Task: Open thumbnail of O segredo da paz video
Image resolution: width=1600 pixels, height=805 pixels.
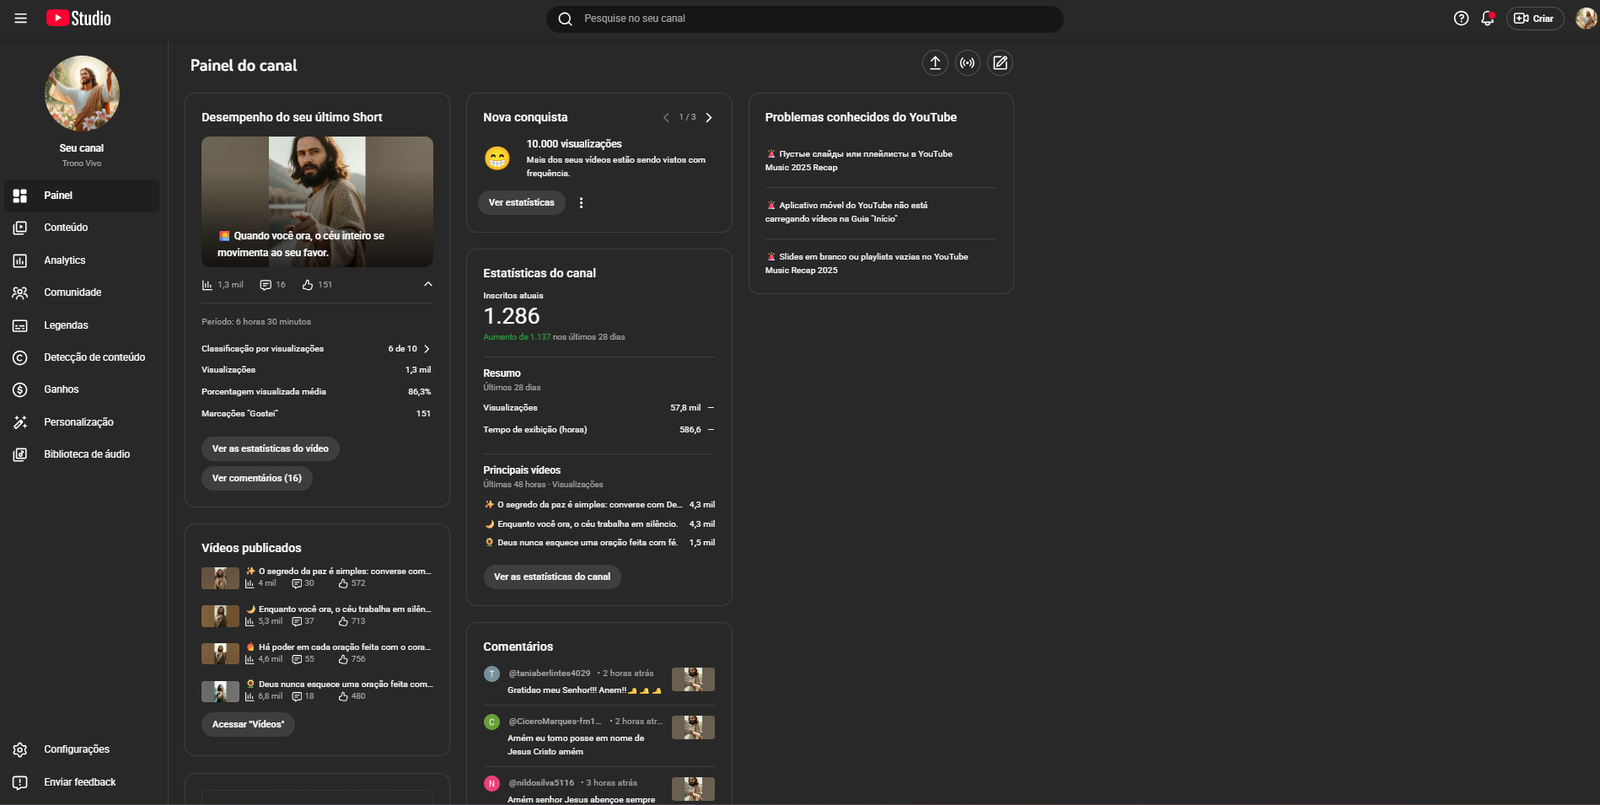Action: tap(220, 578)
